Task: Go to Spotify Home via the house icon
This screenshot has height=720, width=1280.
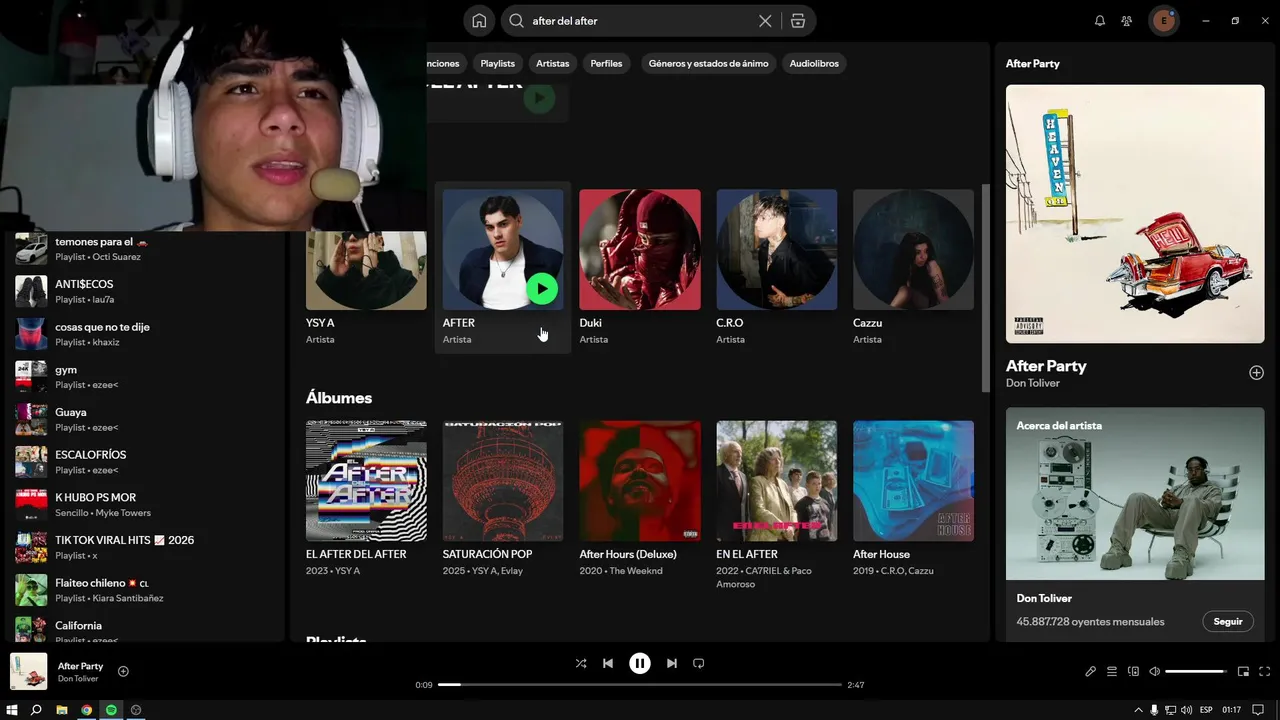Action: point(480,20)
